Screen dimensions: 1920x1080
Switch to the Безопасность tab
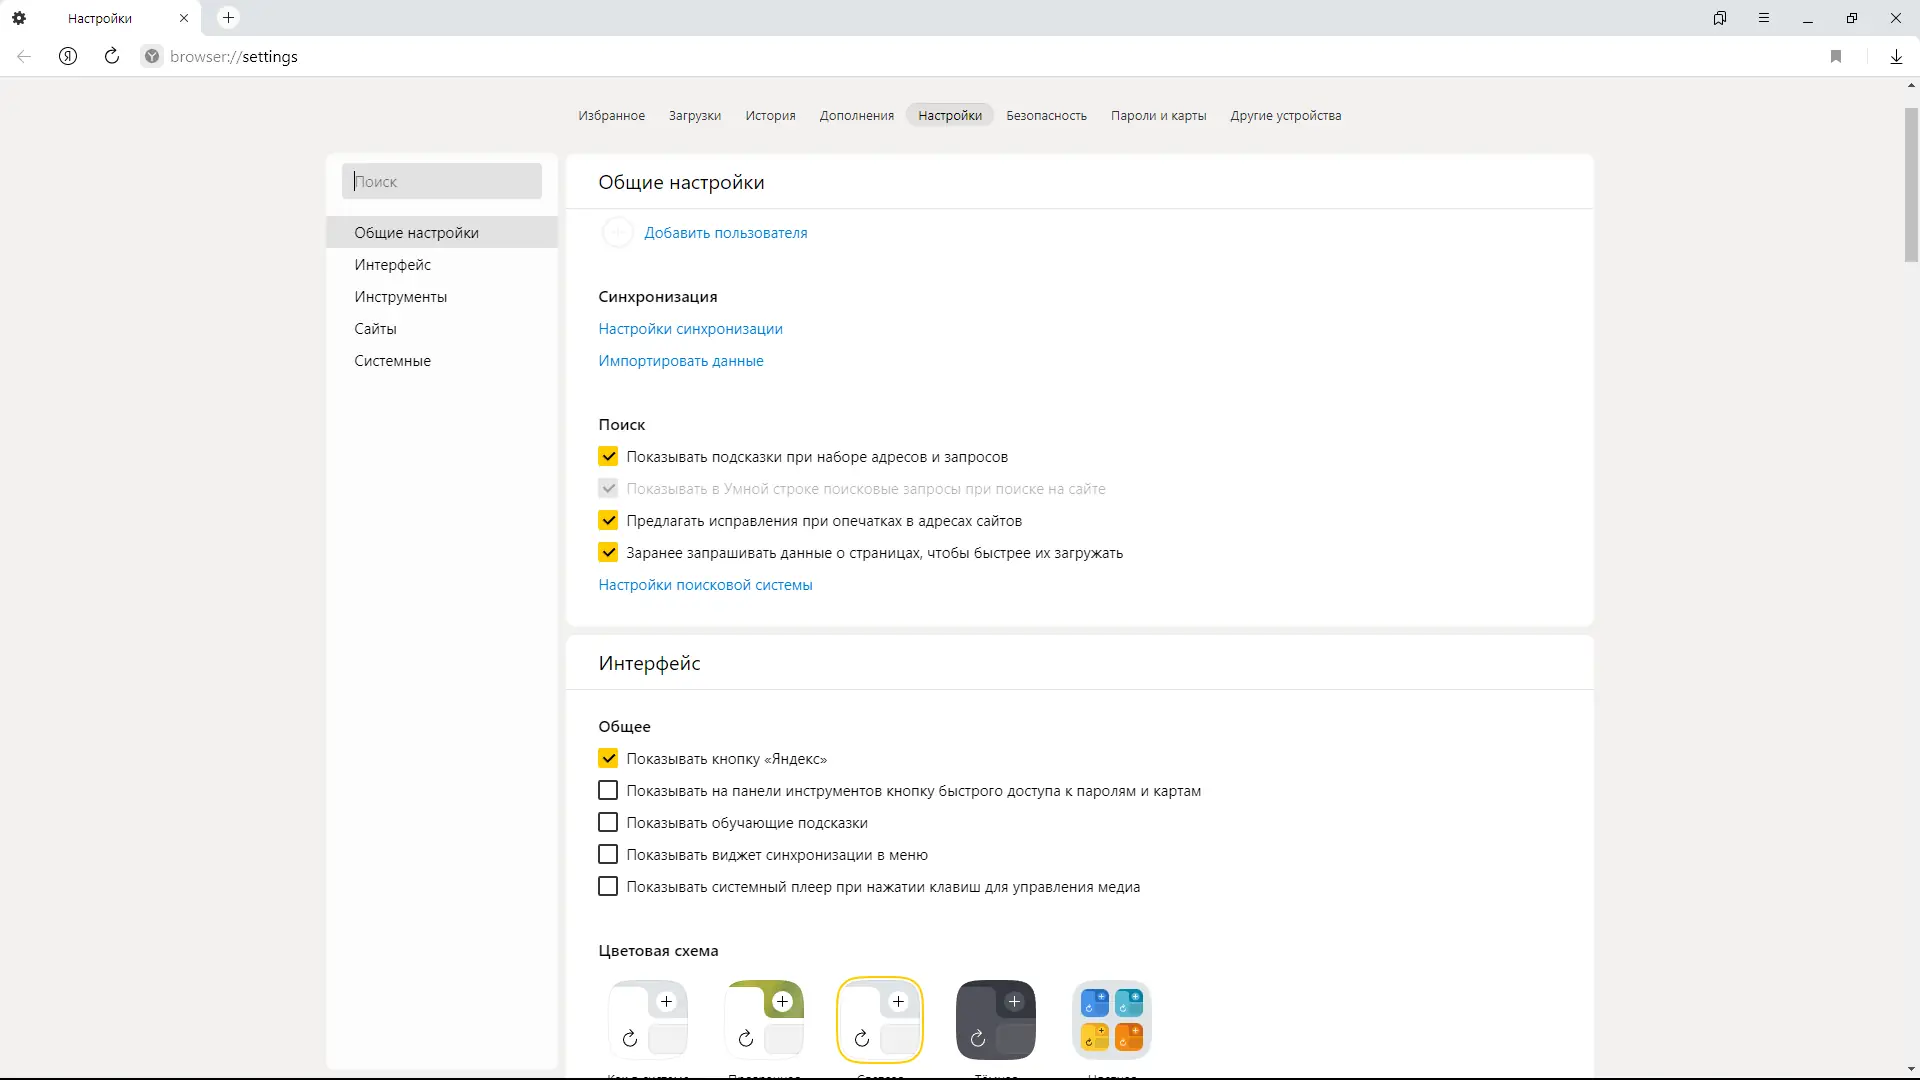pyautogui.click(x=1046, y=116)
